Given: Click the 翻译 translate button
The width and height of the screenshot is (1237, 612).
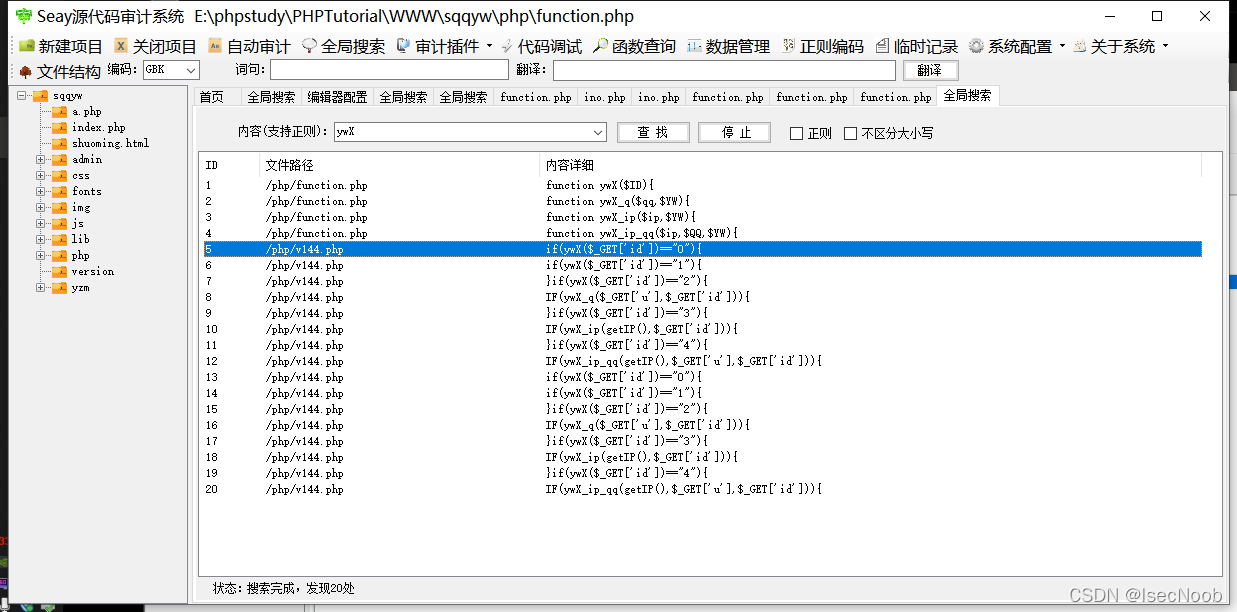Looking at the screenshot, I should point(930,70).
